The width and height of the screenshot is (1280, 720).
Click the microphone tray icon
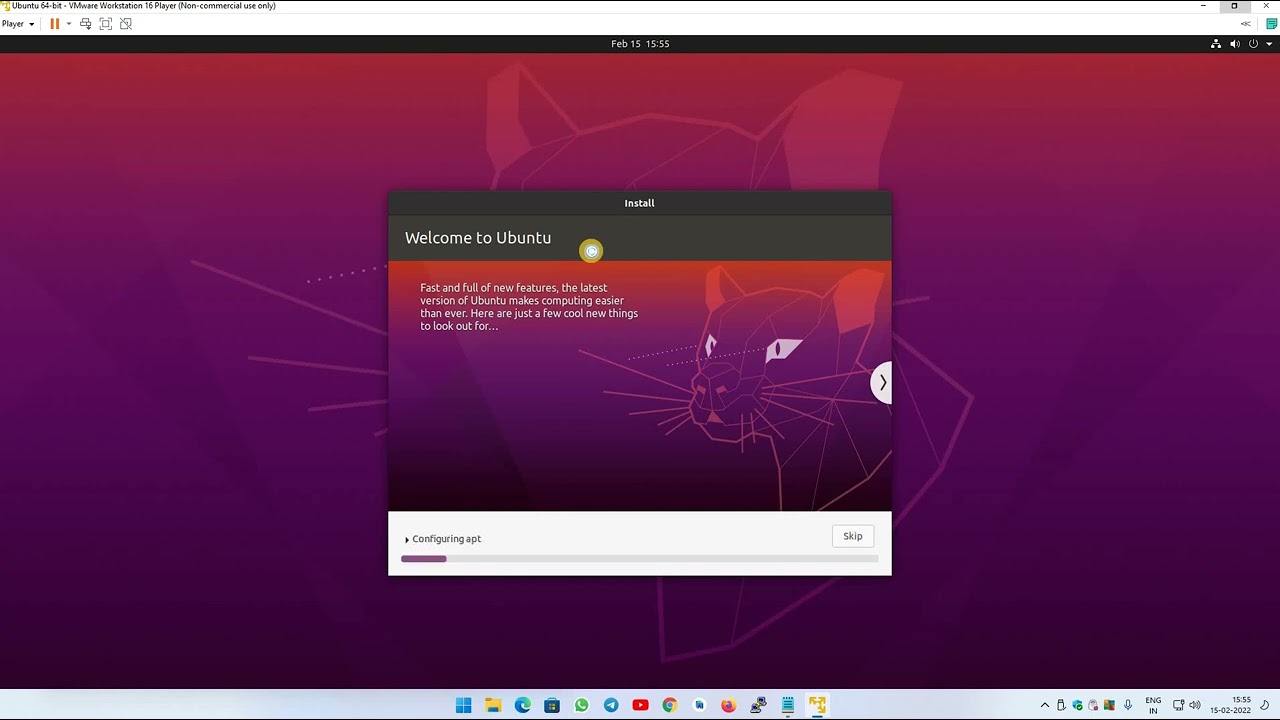pos(1128,705)
